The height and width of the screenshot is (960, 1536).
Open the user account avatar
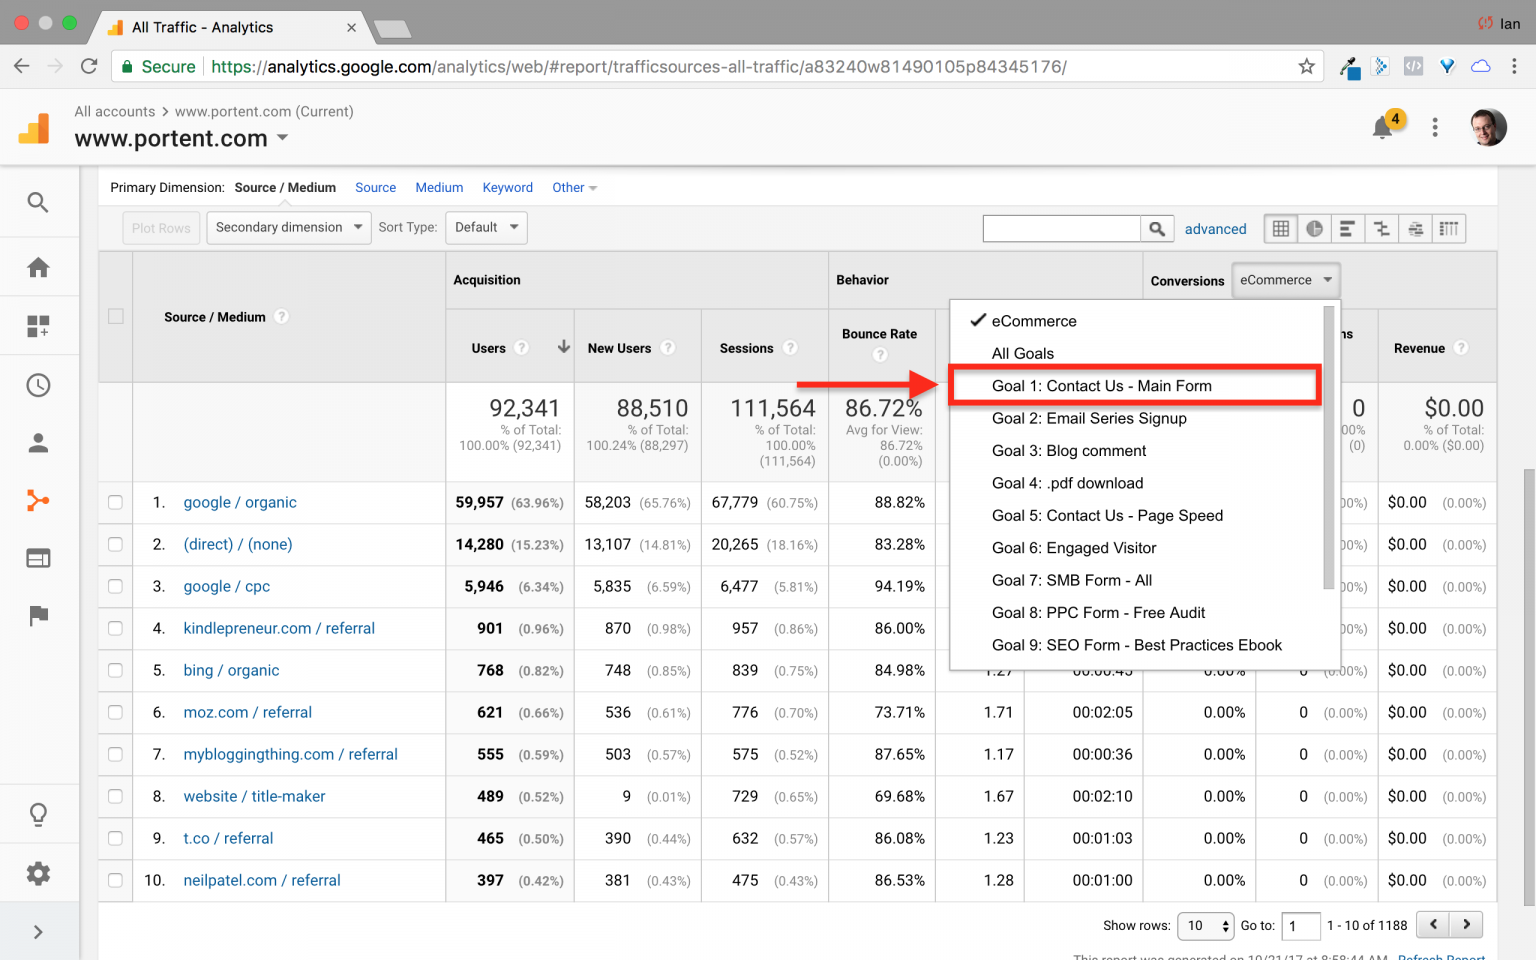(1488, 127)
